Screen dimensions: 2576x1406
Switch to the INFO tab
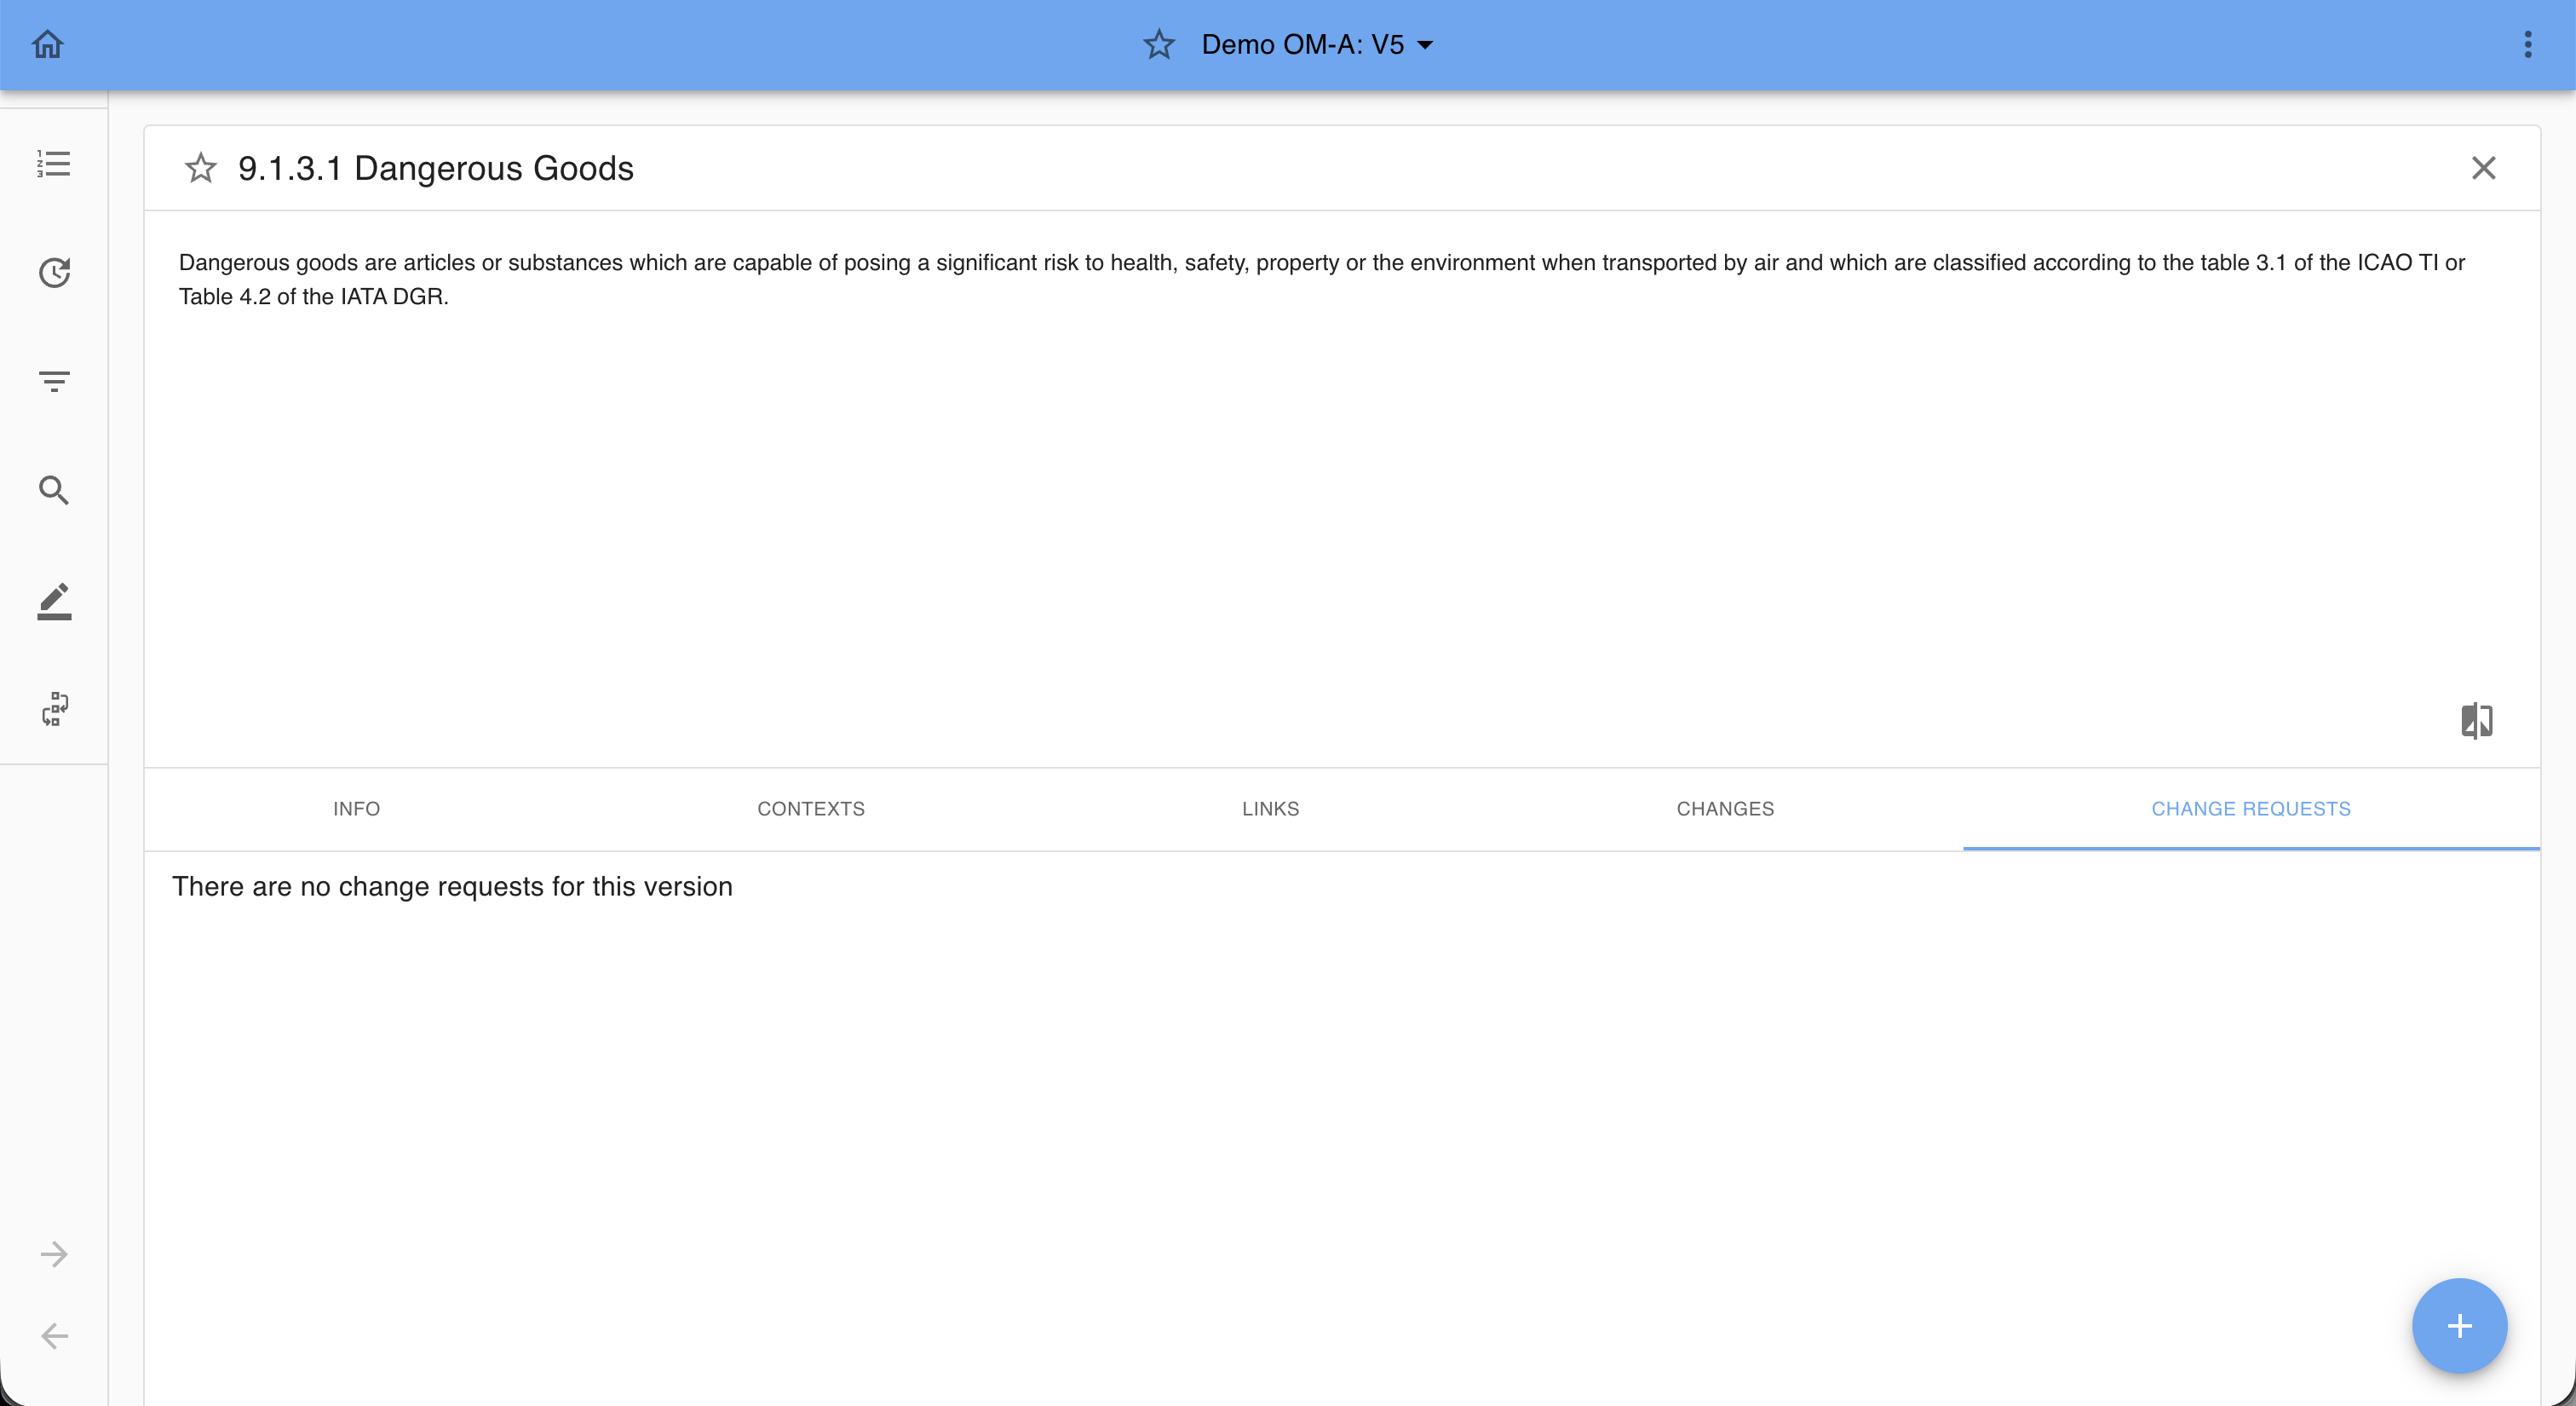coord(356,809)
